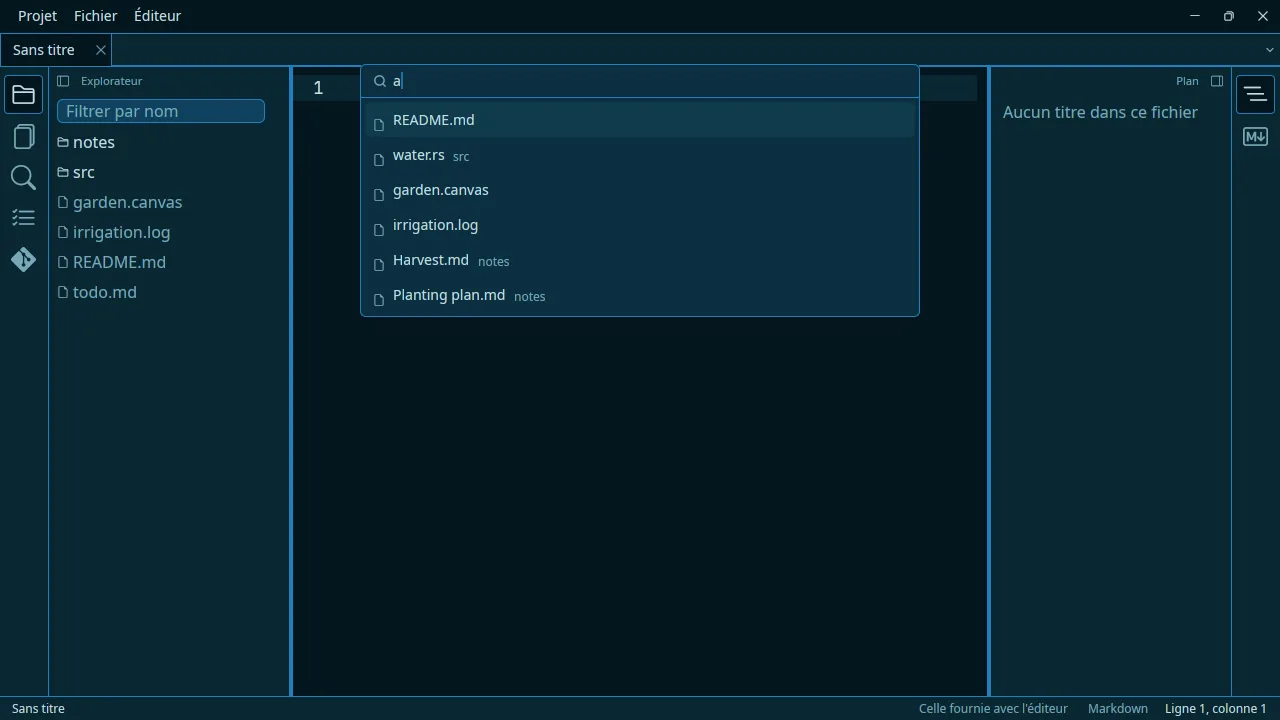Screen dimensions: 1280x720
Task: Restore down the editor window
Action: pyautogui.click(x=1229, y=16)
